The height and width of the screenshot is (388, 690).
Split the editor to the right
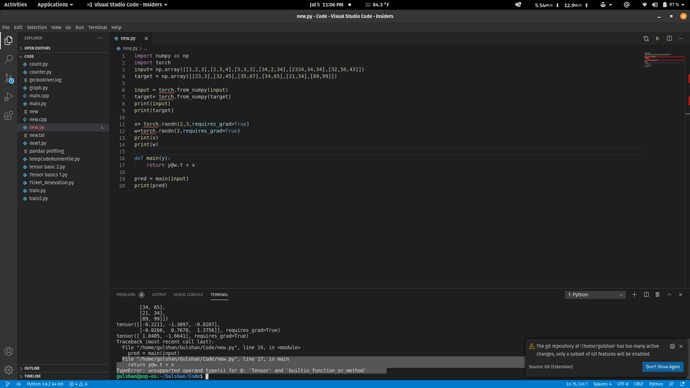pos(669,38)
